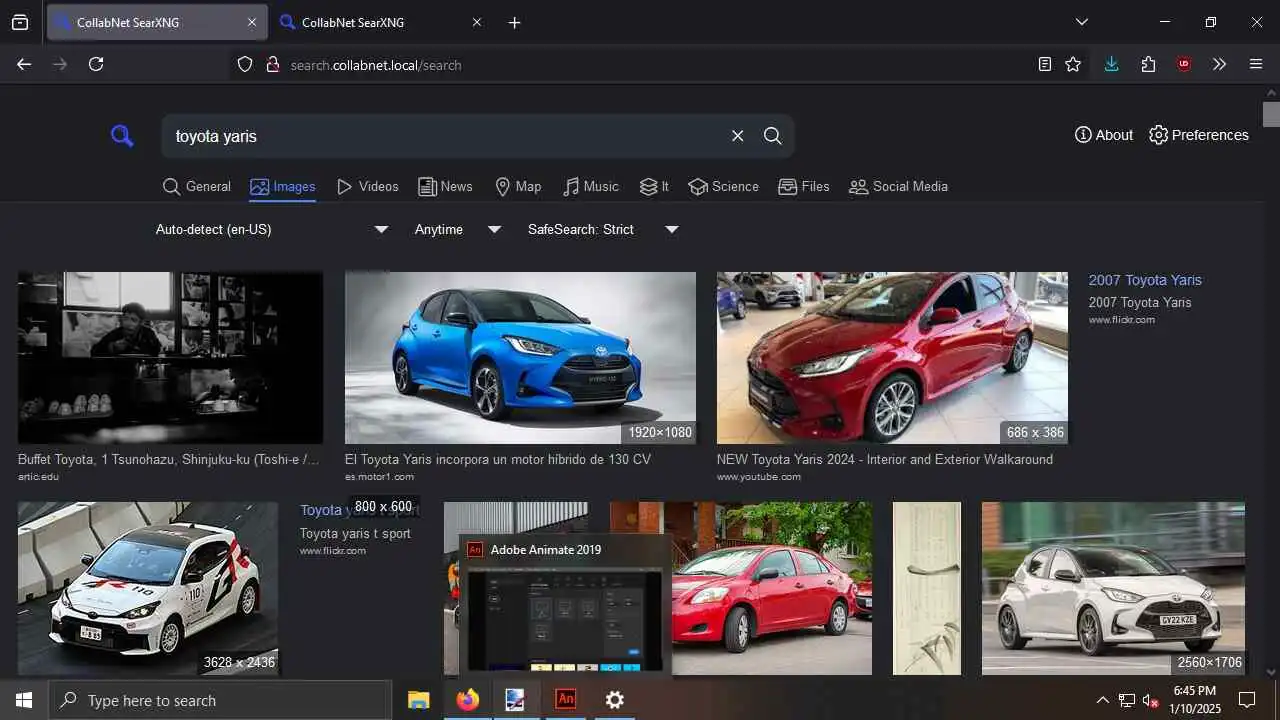This screenshot has width=1280, height=720.
Task: Open the white rally Yaris image
Action: 148,588
